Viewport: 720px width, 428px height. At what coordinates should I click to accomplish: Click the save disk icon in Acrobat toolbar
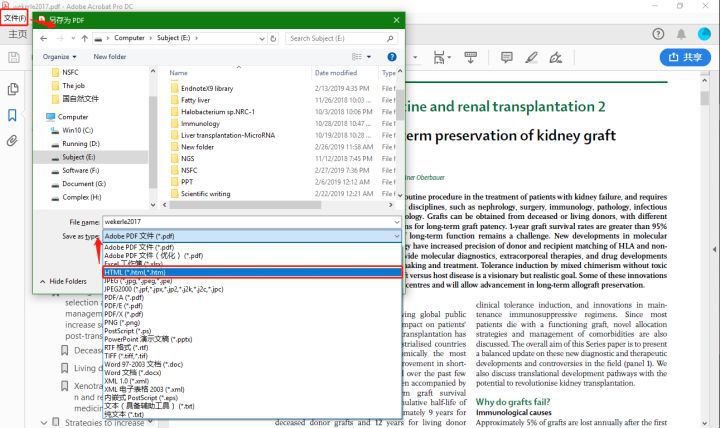[x=14, y=57]
